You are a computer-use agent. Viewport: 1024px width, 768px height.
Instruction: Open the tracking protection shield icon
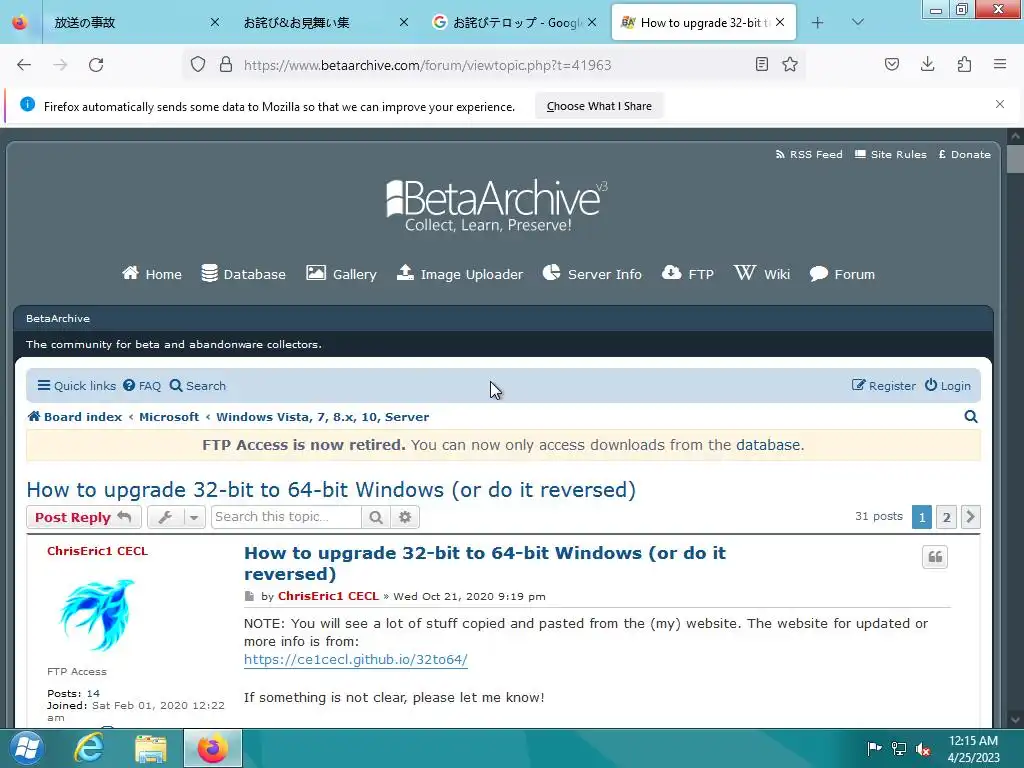(x=198, y=65)
